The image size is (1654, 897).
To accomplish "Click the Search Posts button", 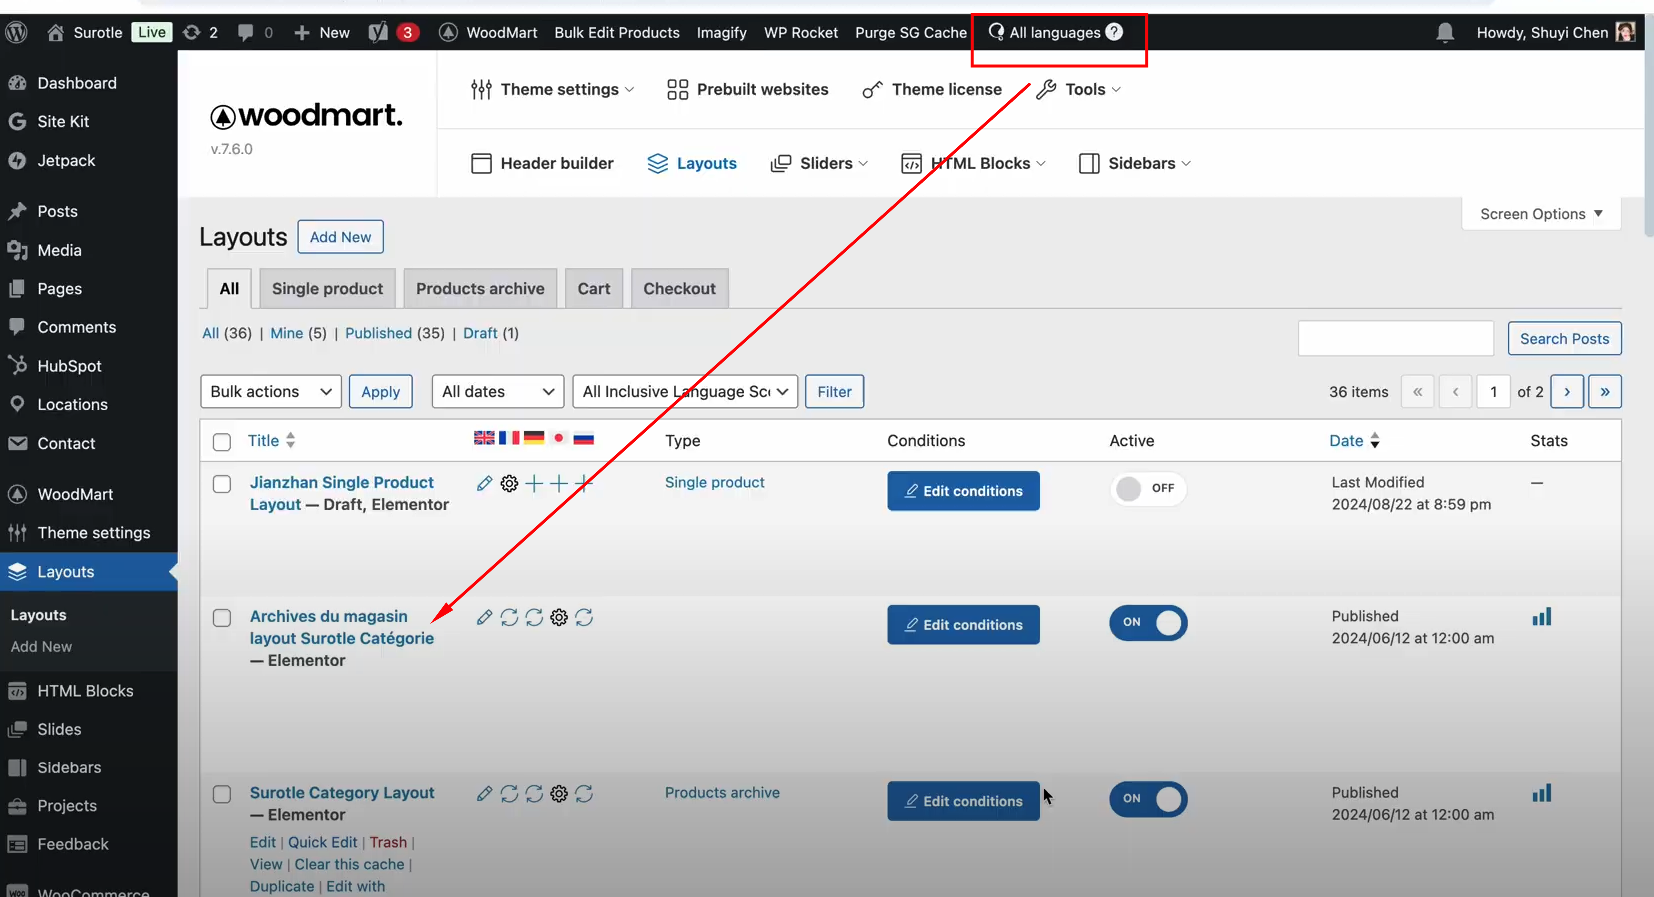I will (1564, 338).
